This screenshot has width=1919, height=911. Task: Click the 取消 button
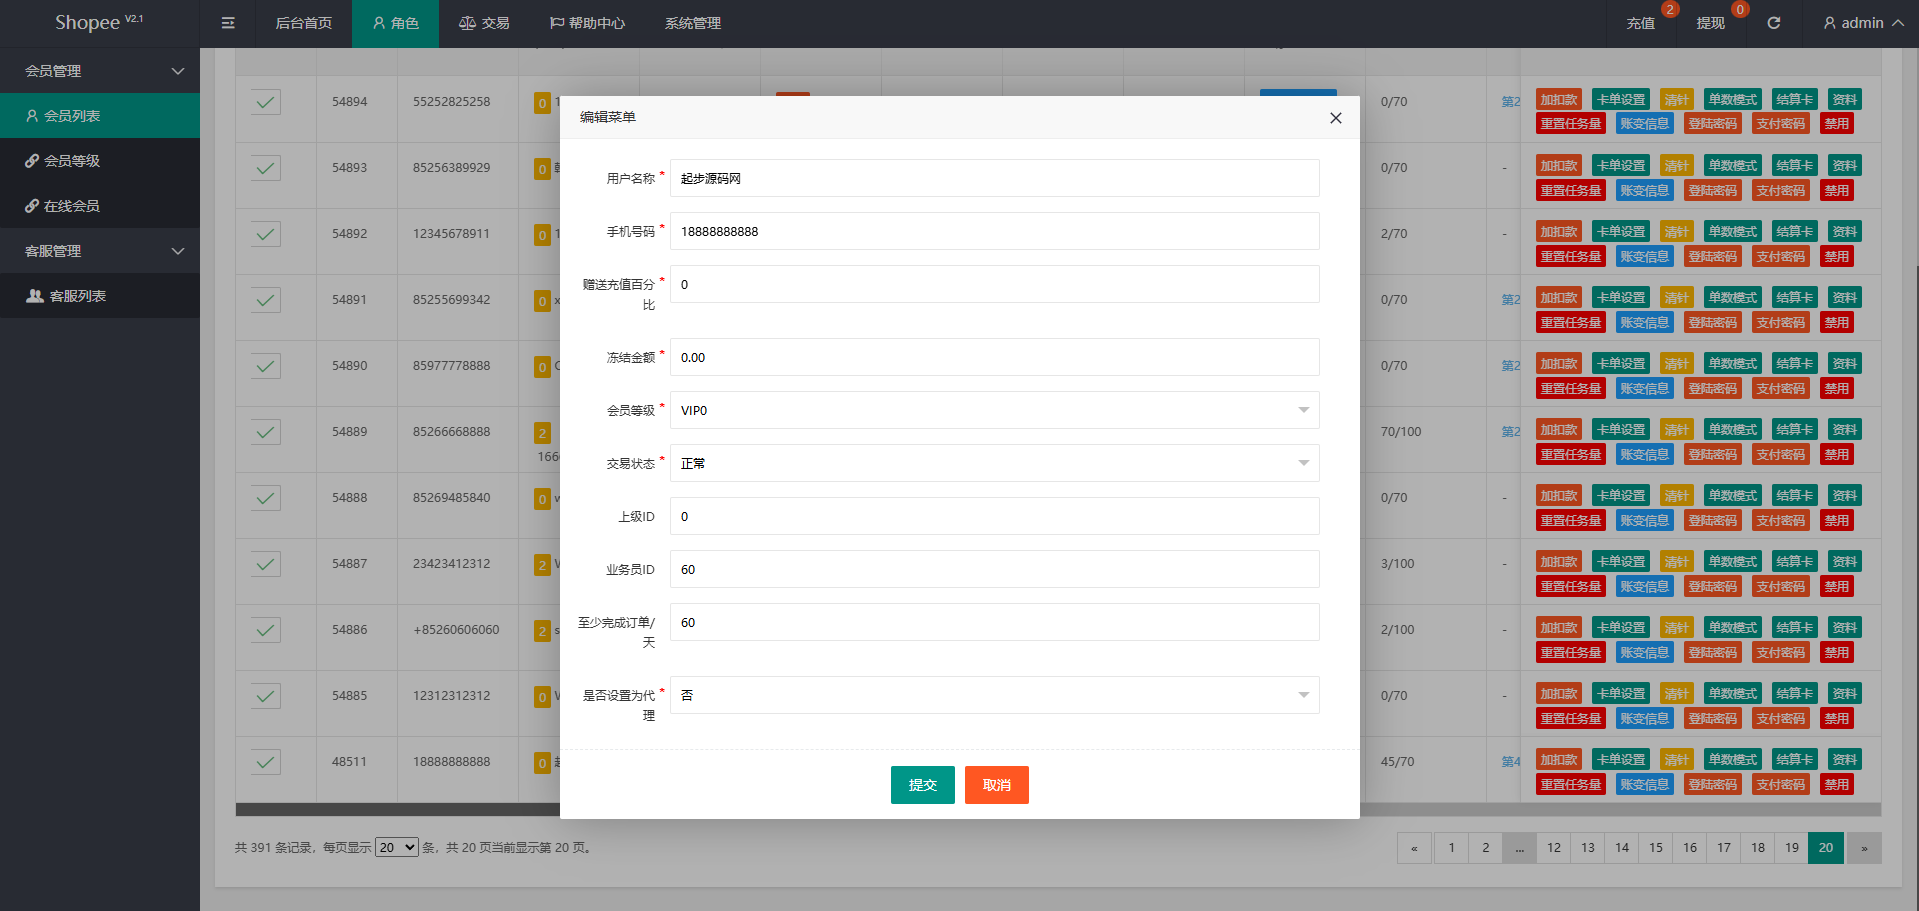coord(996,785)
